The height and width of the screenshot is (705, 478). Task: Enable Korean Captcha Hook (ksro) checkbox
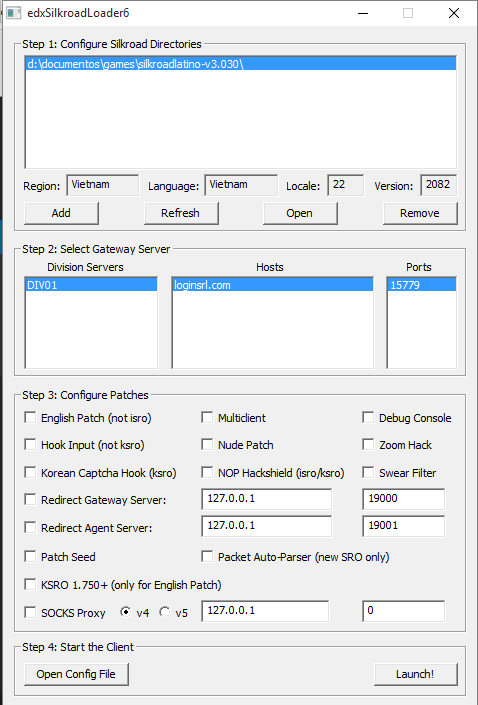click(30, 473)
